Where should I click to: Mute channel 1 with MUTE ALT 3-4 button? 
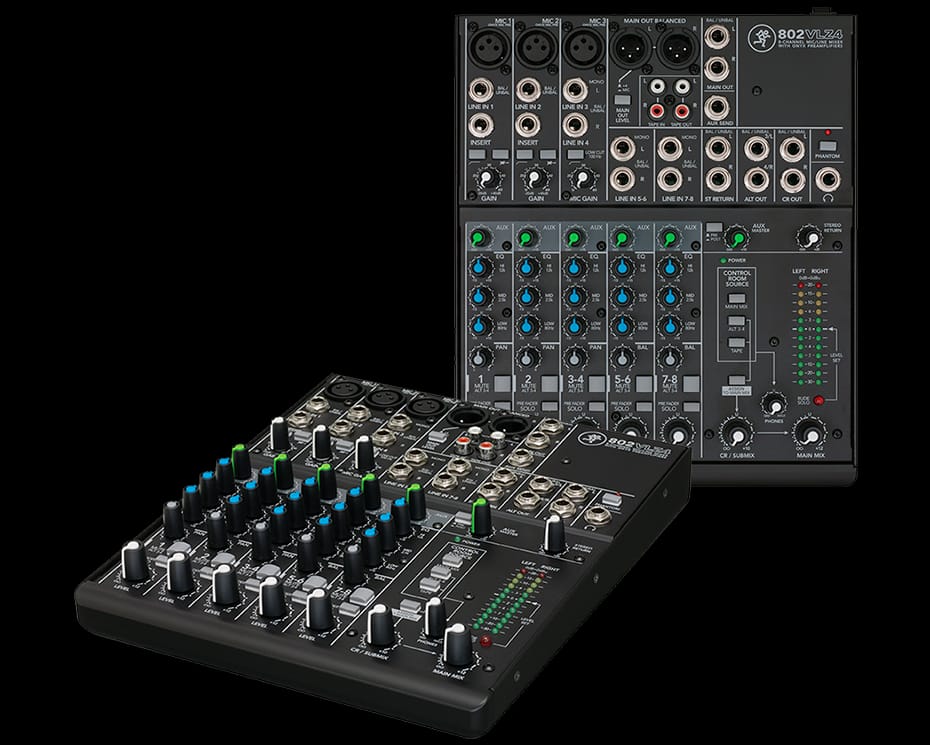click(x=502, y=383)
